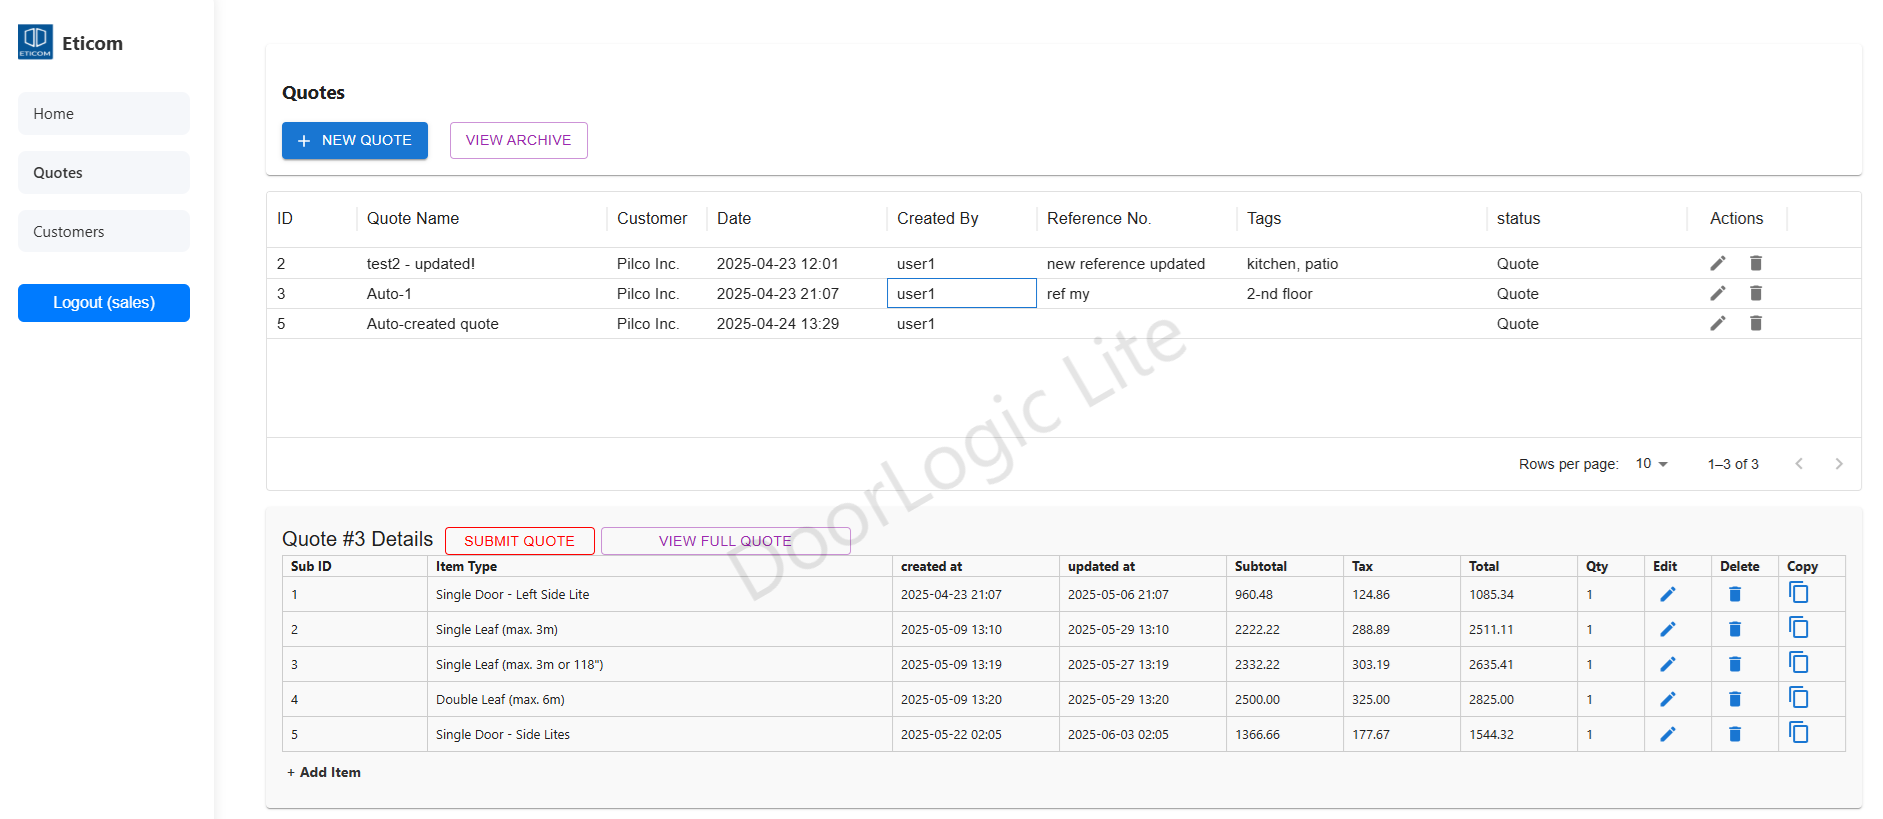Delete the Auto-created quote row

click(x=1755, y=323)
